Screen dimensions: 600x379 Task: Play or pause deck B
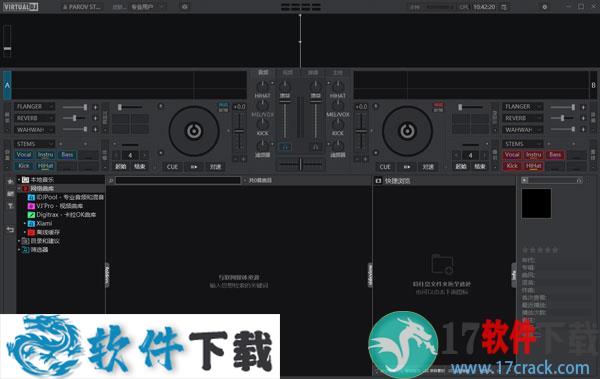tap(406, 167)
